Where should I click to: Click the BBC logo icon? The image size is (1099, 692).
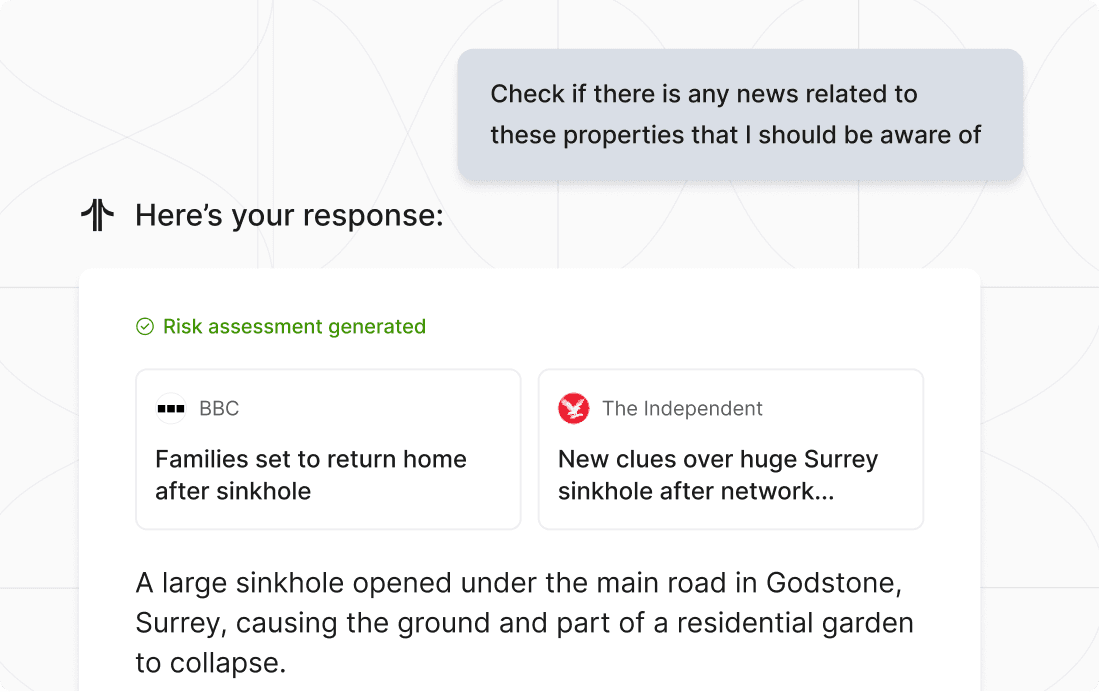pyautogui.click(x=171, y=408)
